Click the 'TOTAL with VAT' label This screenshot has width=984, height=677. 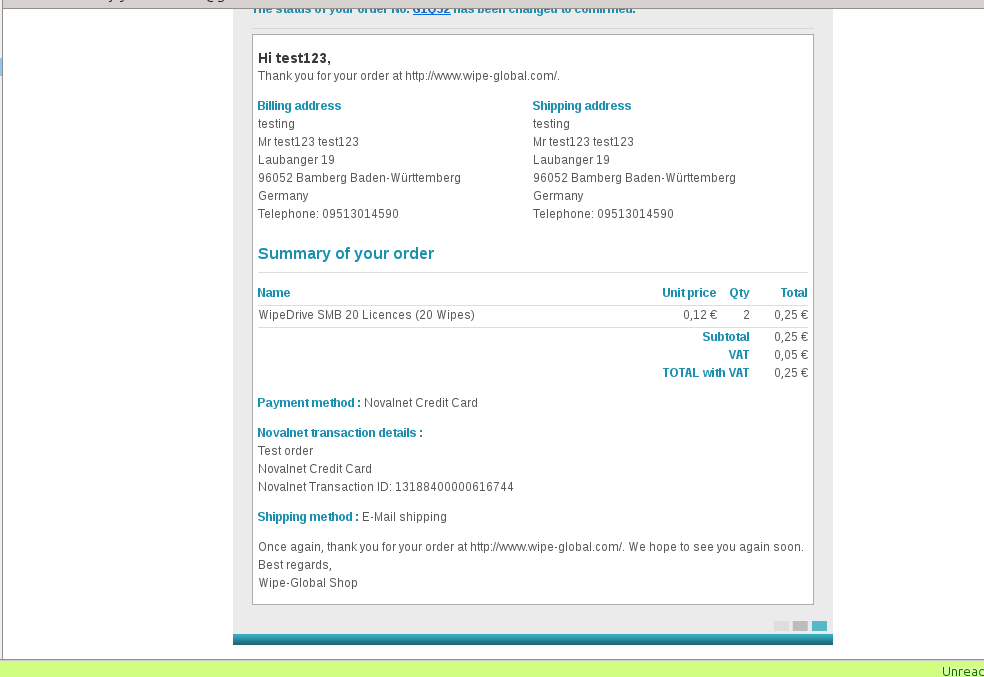click(706, 373)
